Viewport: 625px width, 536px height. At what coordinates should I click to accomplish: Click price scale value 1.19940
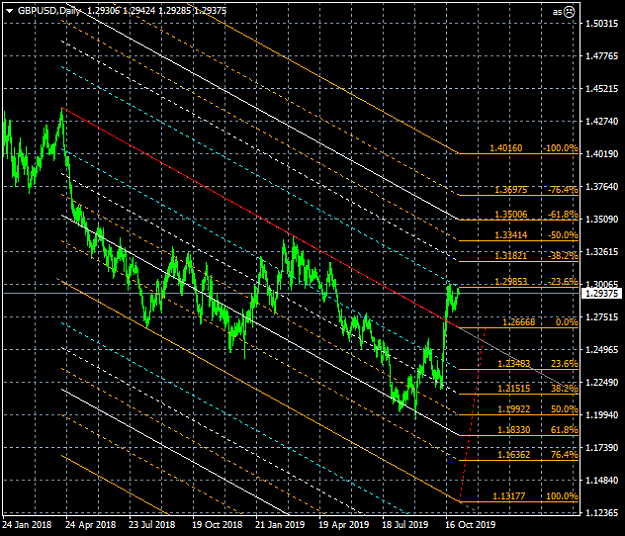tap(601, 415)
